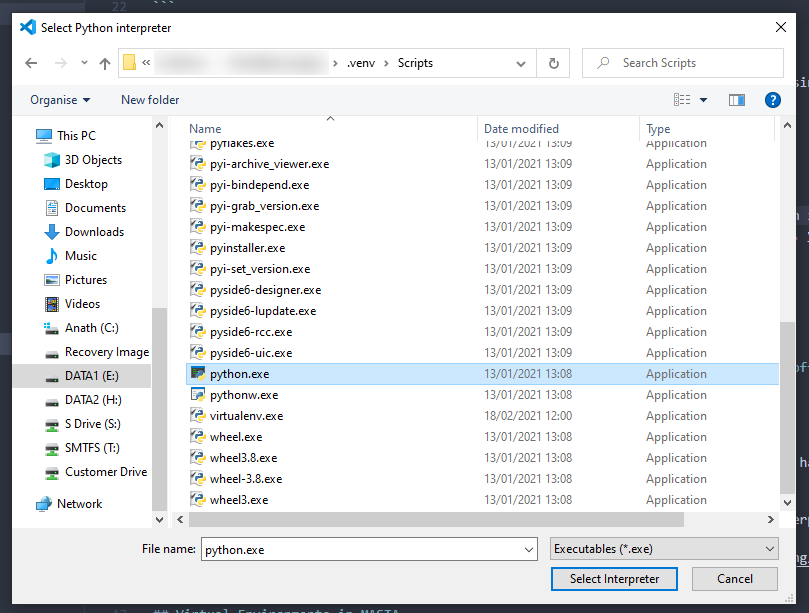Viewport: 809px width, 613px height.
Task: Open the Executables (*.exe) file type dropdown
Action: click(664, 549)
